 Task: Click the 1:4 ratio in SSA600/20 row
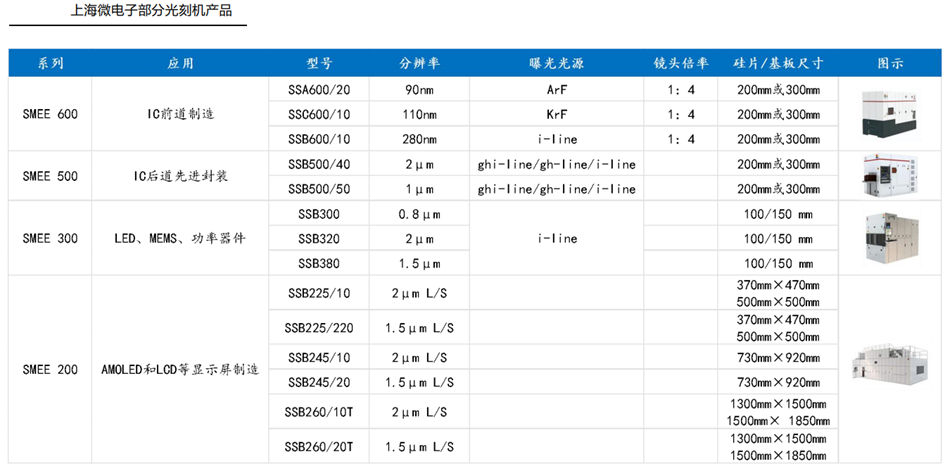tap(681, 90)
